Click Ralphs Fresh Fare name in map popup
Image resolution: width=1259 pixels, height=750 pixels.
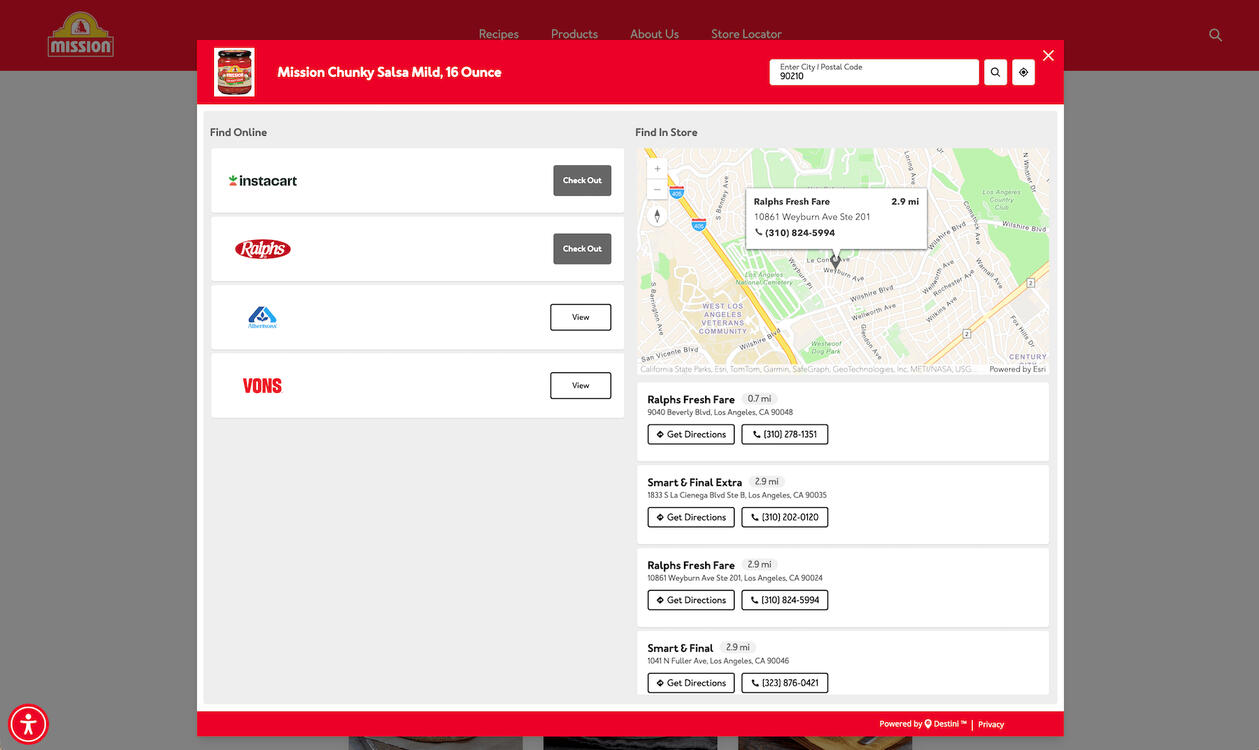pyautogui.click(x=792, y=202)
